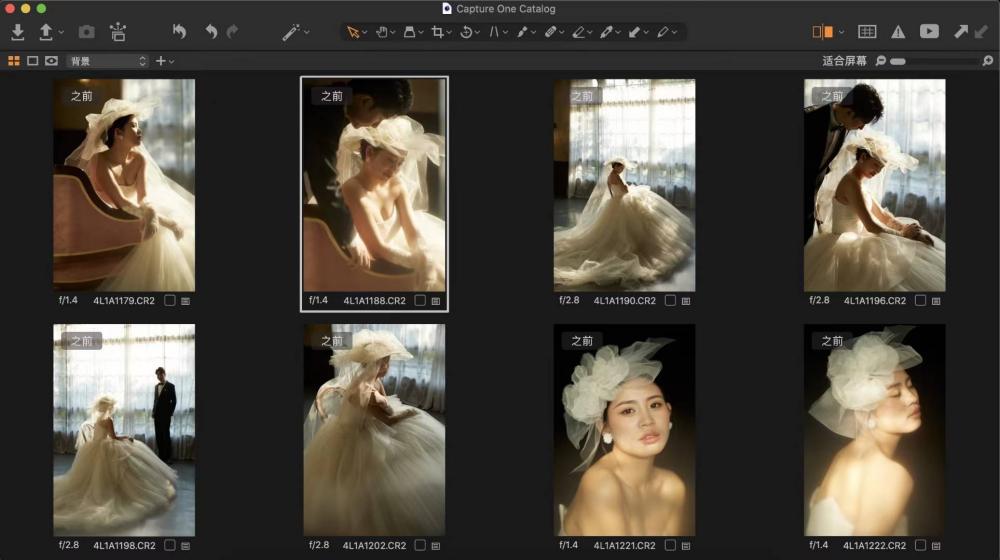Click the Undo arrow icon
Viewport: 1000px width, 560px height.
pos(210,32)
